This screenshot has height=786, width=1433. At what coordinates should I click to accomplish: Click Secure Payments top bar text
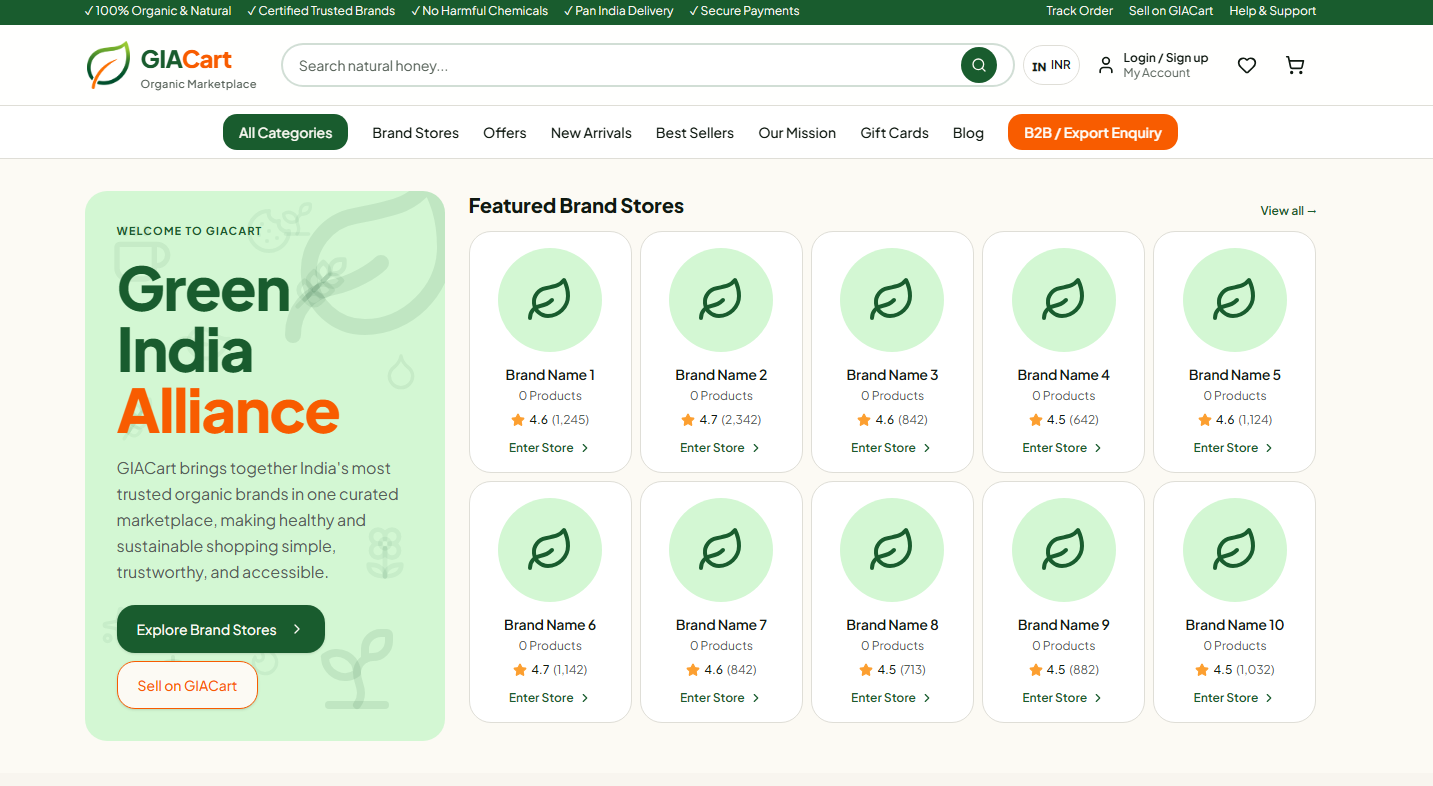tap(744, 11)
